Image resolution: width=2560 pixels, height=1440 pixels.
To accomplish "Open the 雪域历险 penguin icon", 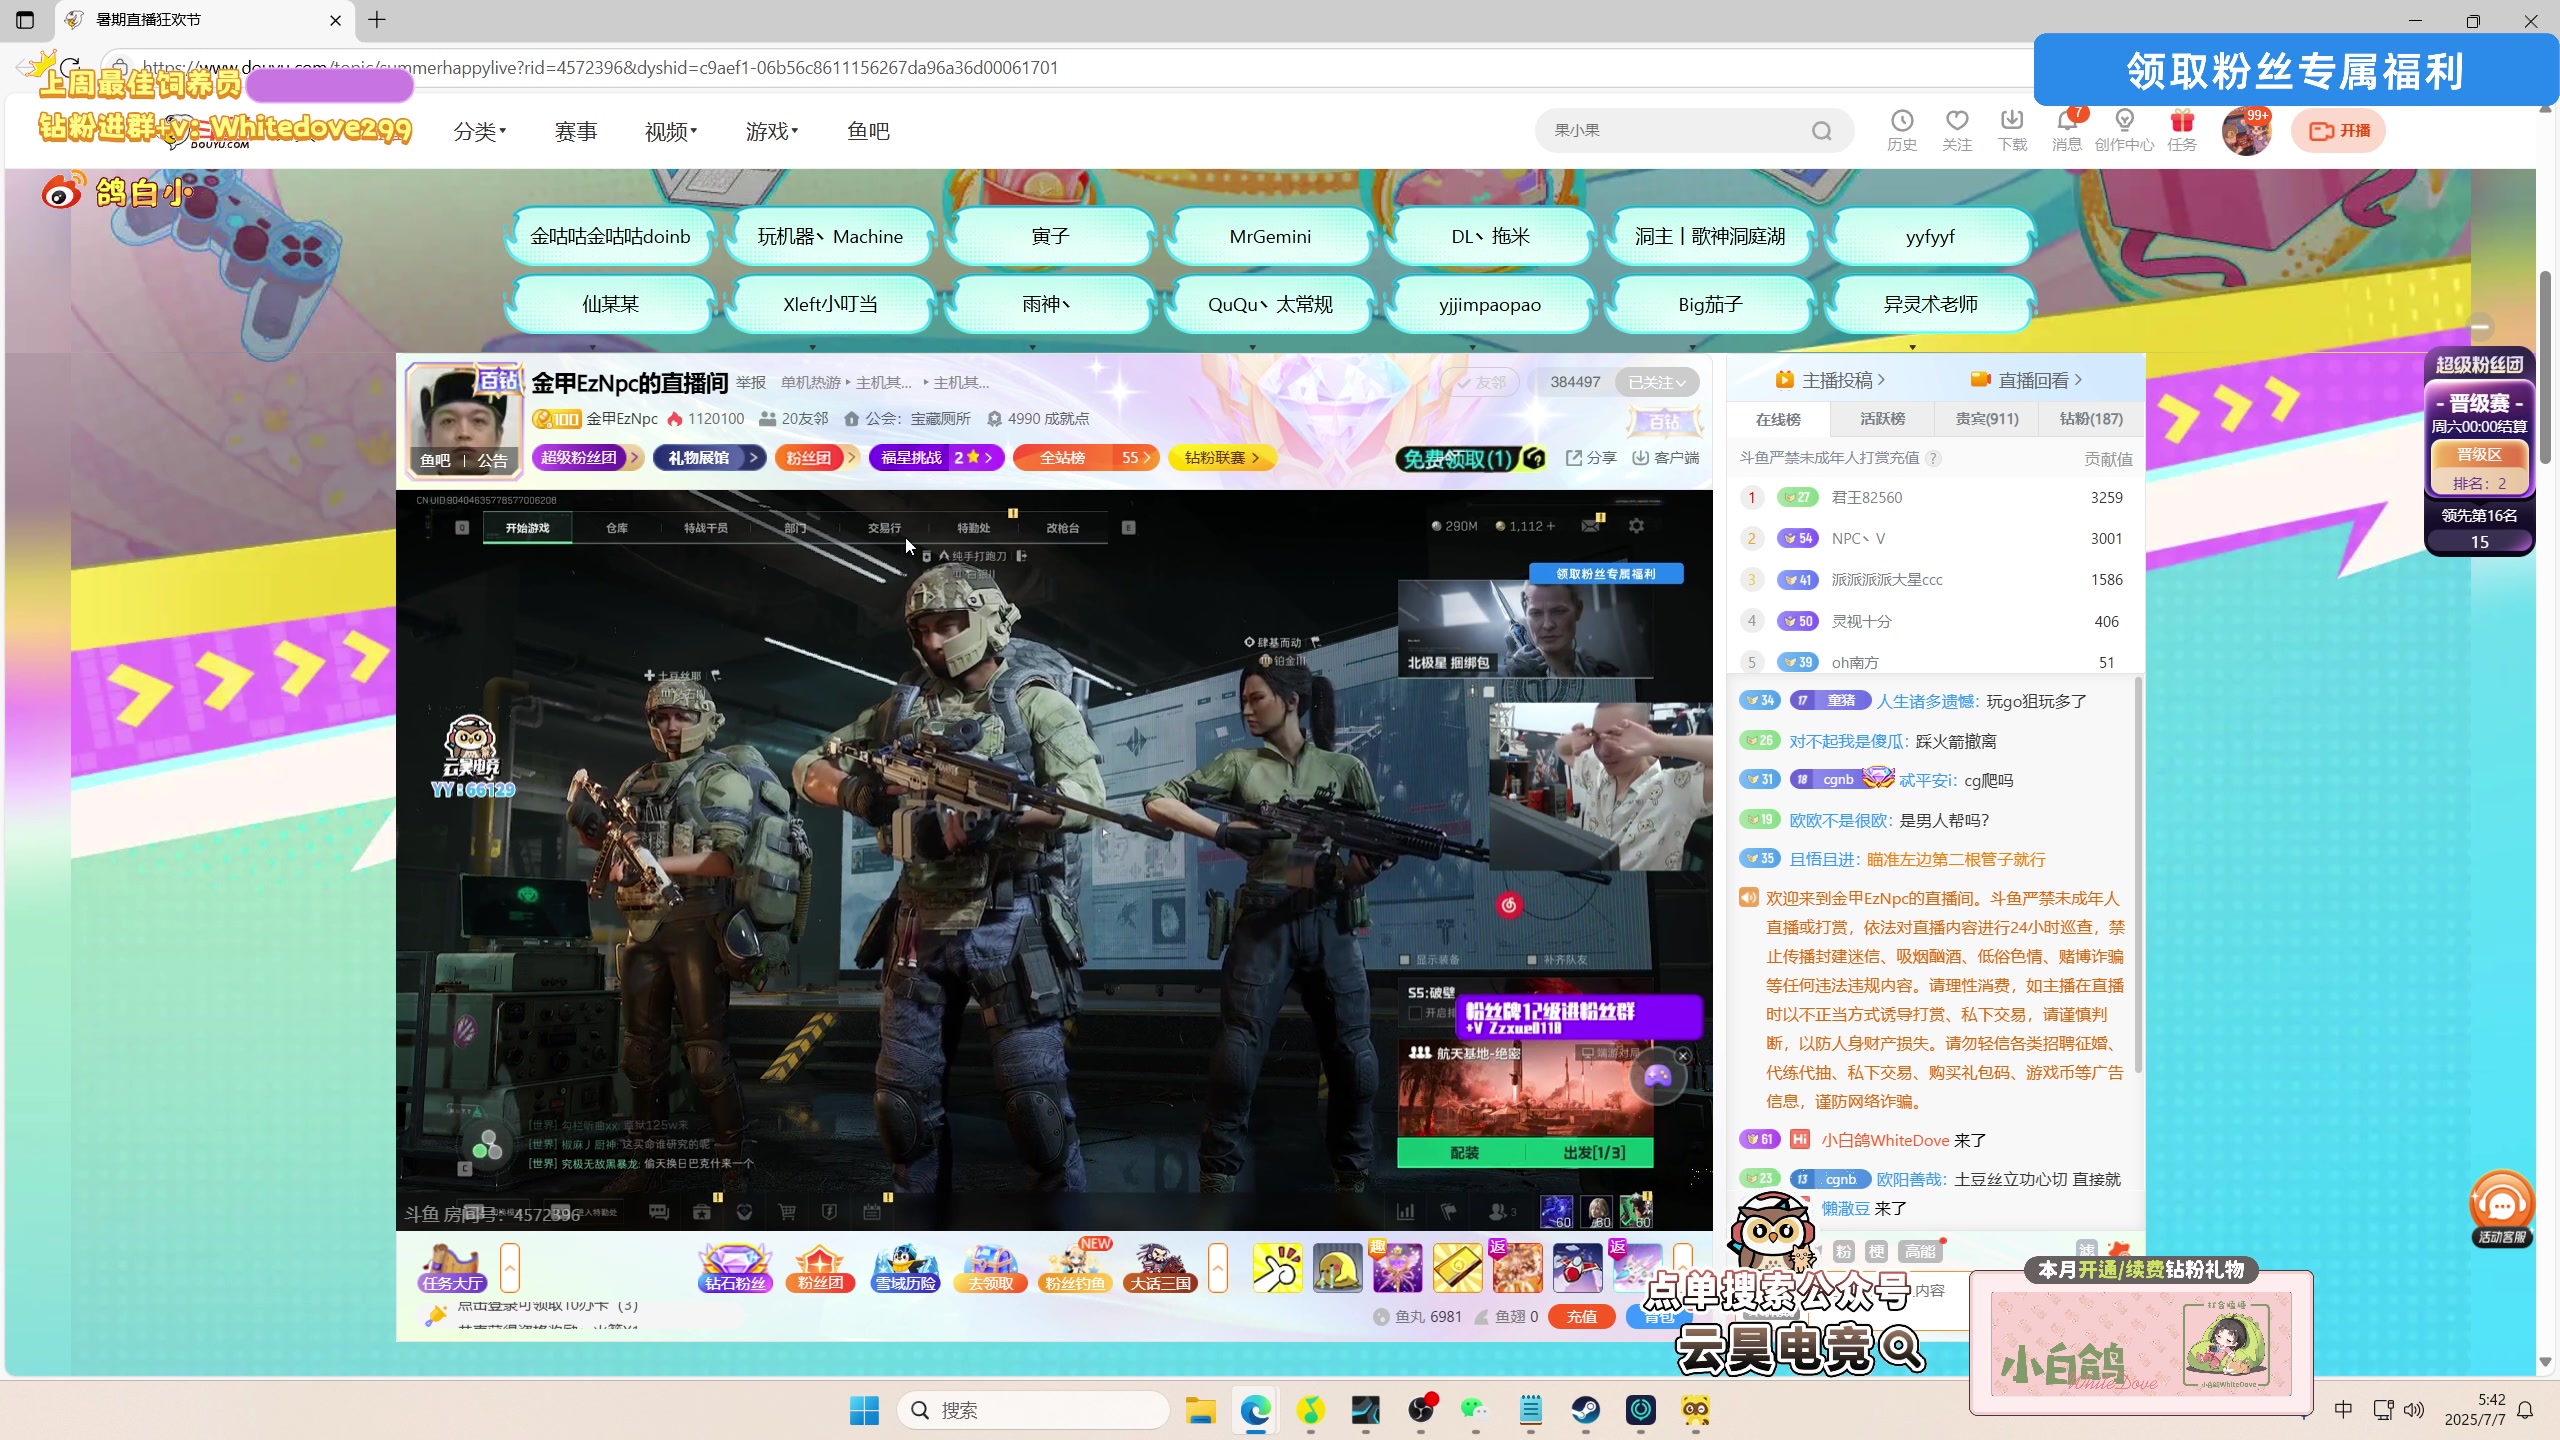I will [905, 1268].
